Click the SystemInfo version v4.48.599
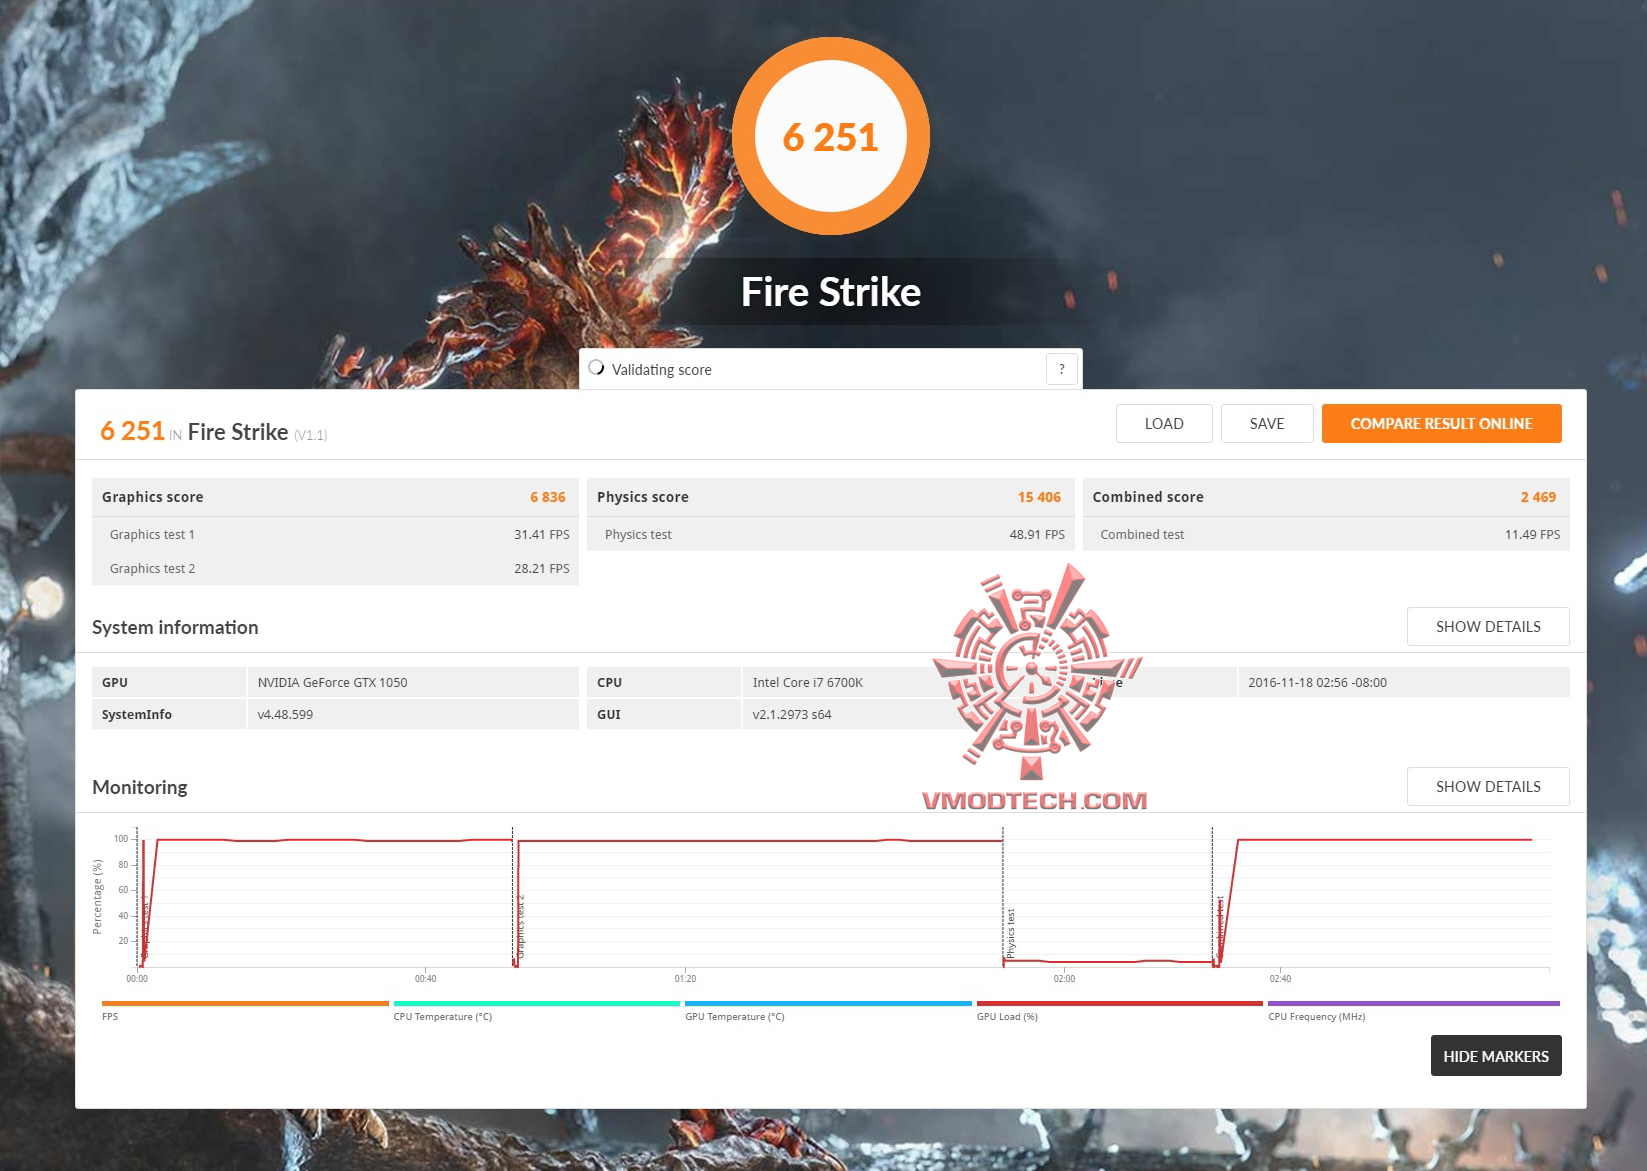This screenshot has height=1171, width=1647. 285,715
